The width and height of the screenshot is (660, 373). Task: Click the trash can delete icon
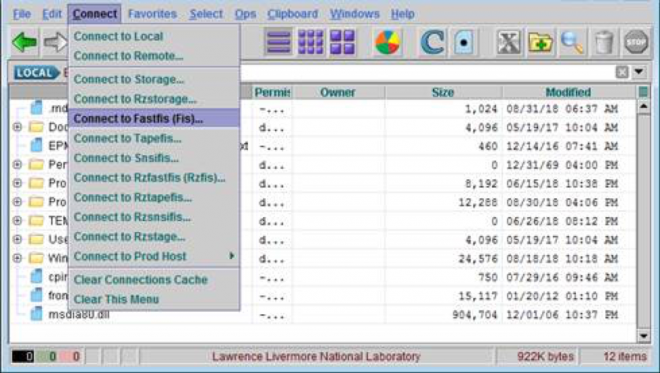604,42
